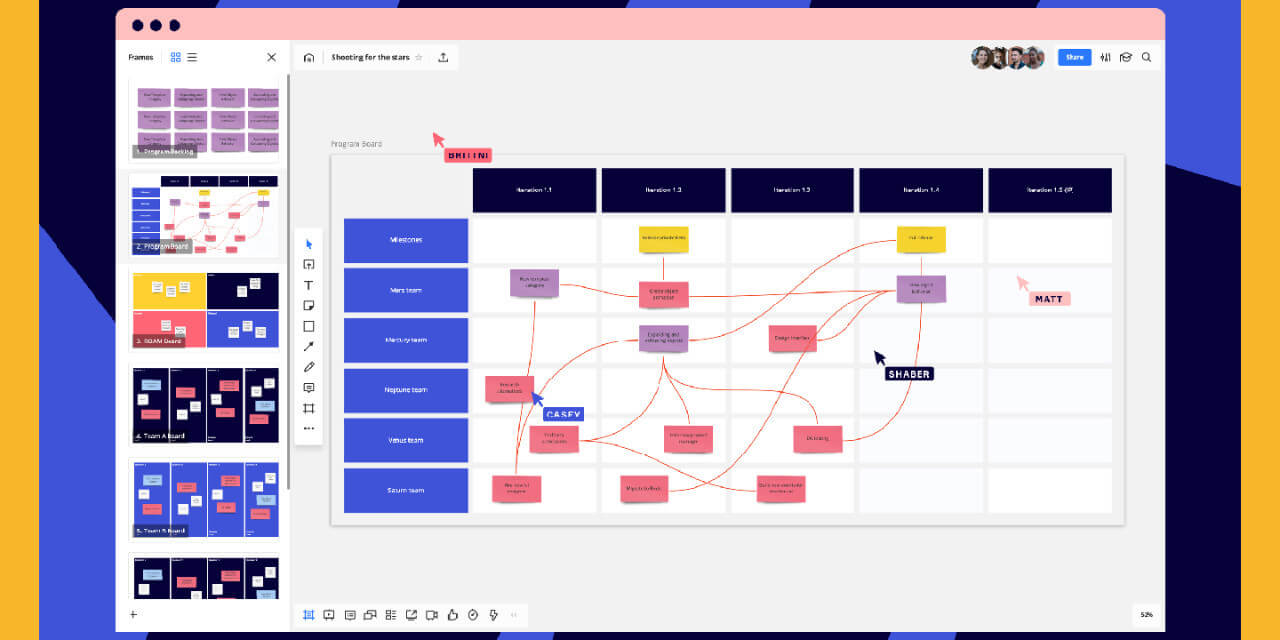Screen dimensions: 1280x640
Task: Click the screen sharing icon in bottom bar
Action: click(411, 615)
